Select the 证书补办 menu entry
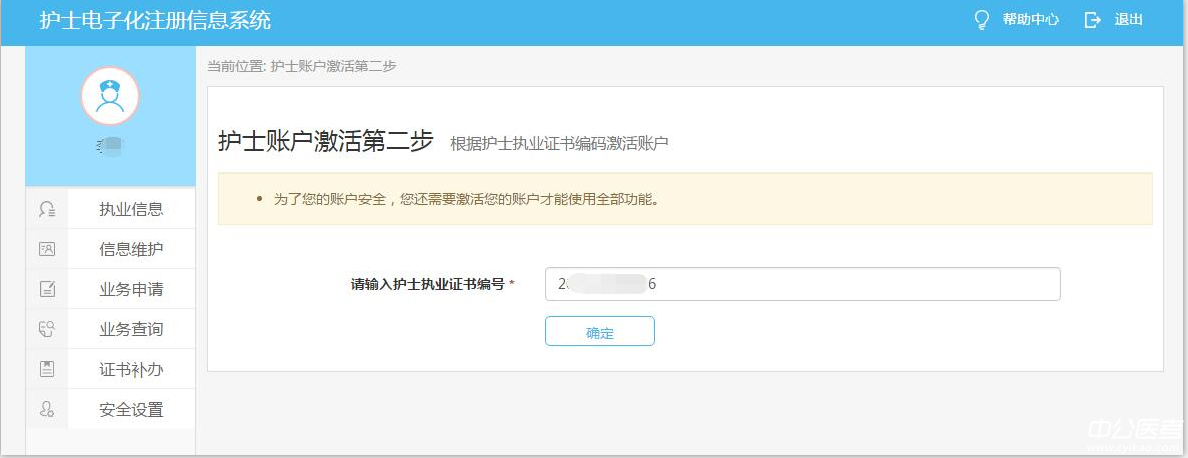This screenshot has height=458, width=1188. pos(131,369)
